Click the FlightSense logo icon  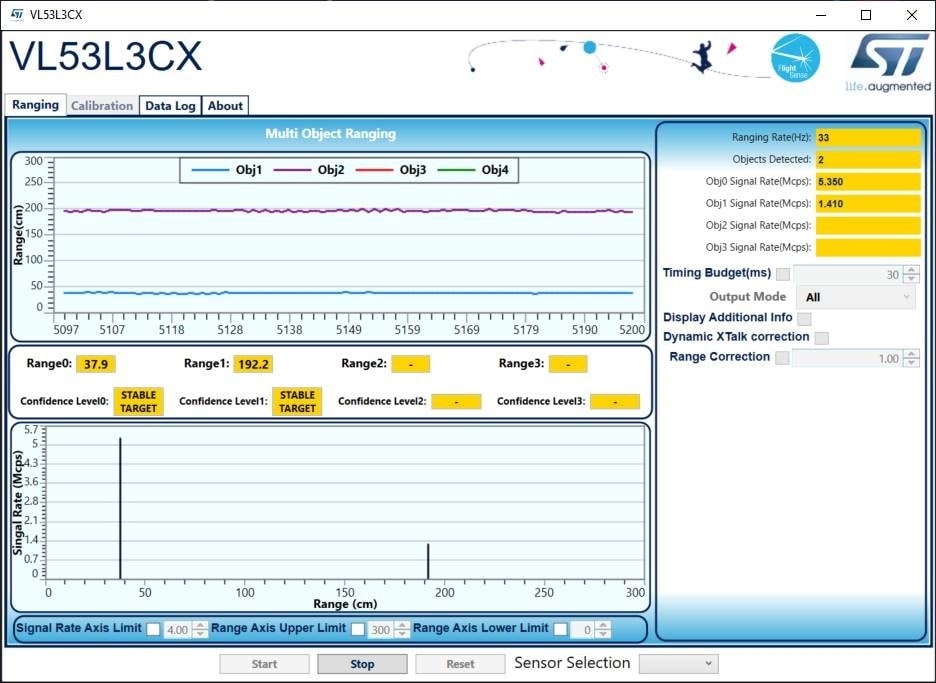(x=796, y=60)
